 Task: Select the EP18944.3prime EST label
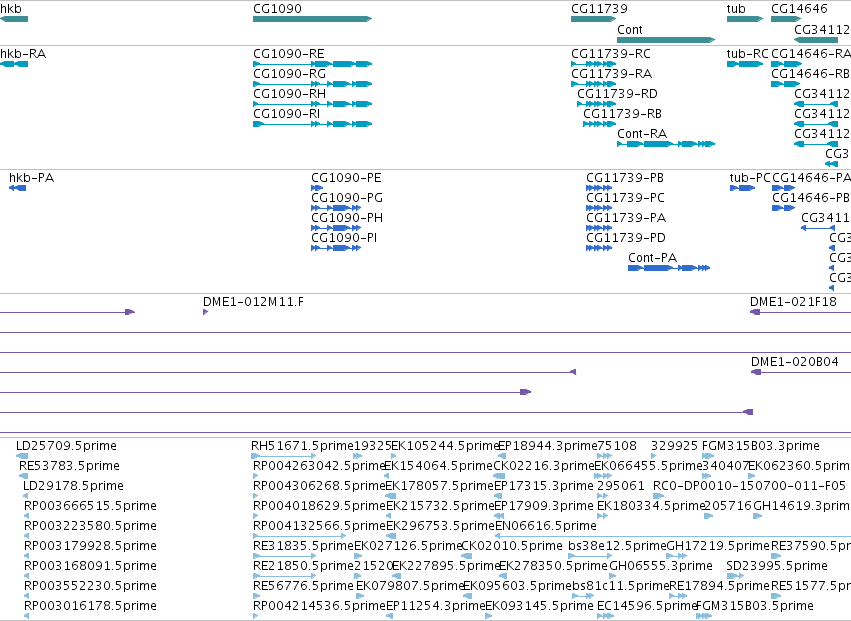(x=548, y=446)
